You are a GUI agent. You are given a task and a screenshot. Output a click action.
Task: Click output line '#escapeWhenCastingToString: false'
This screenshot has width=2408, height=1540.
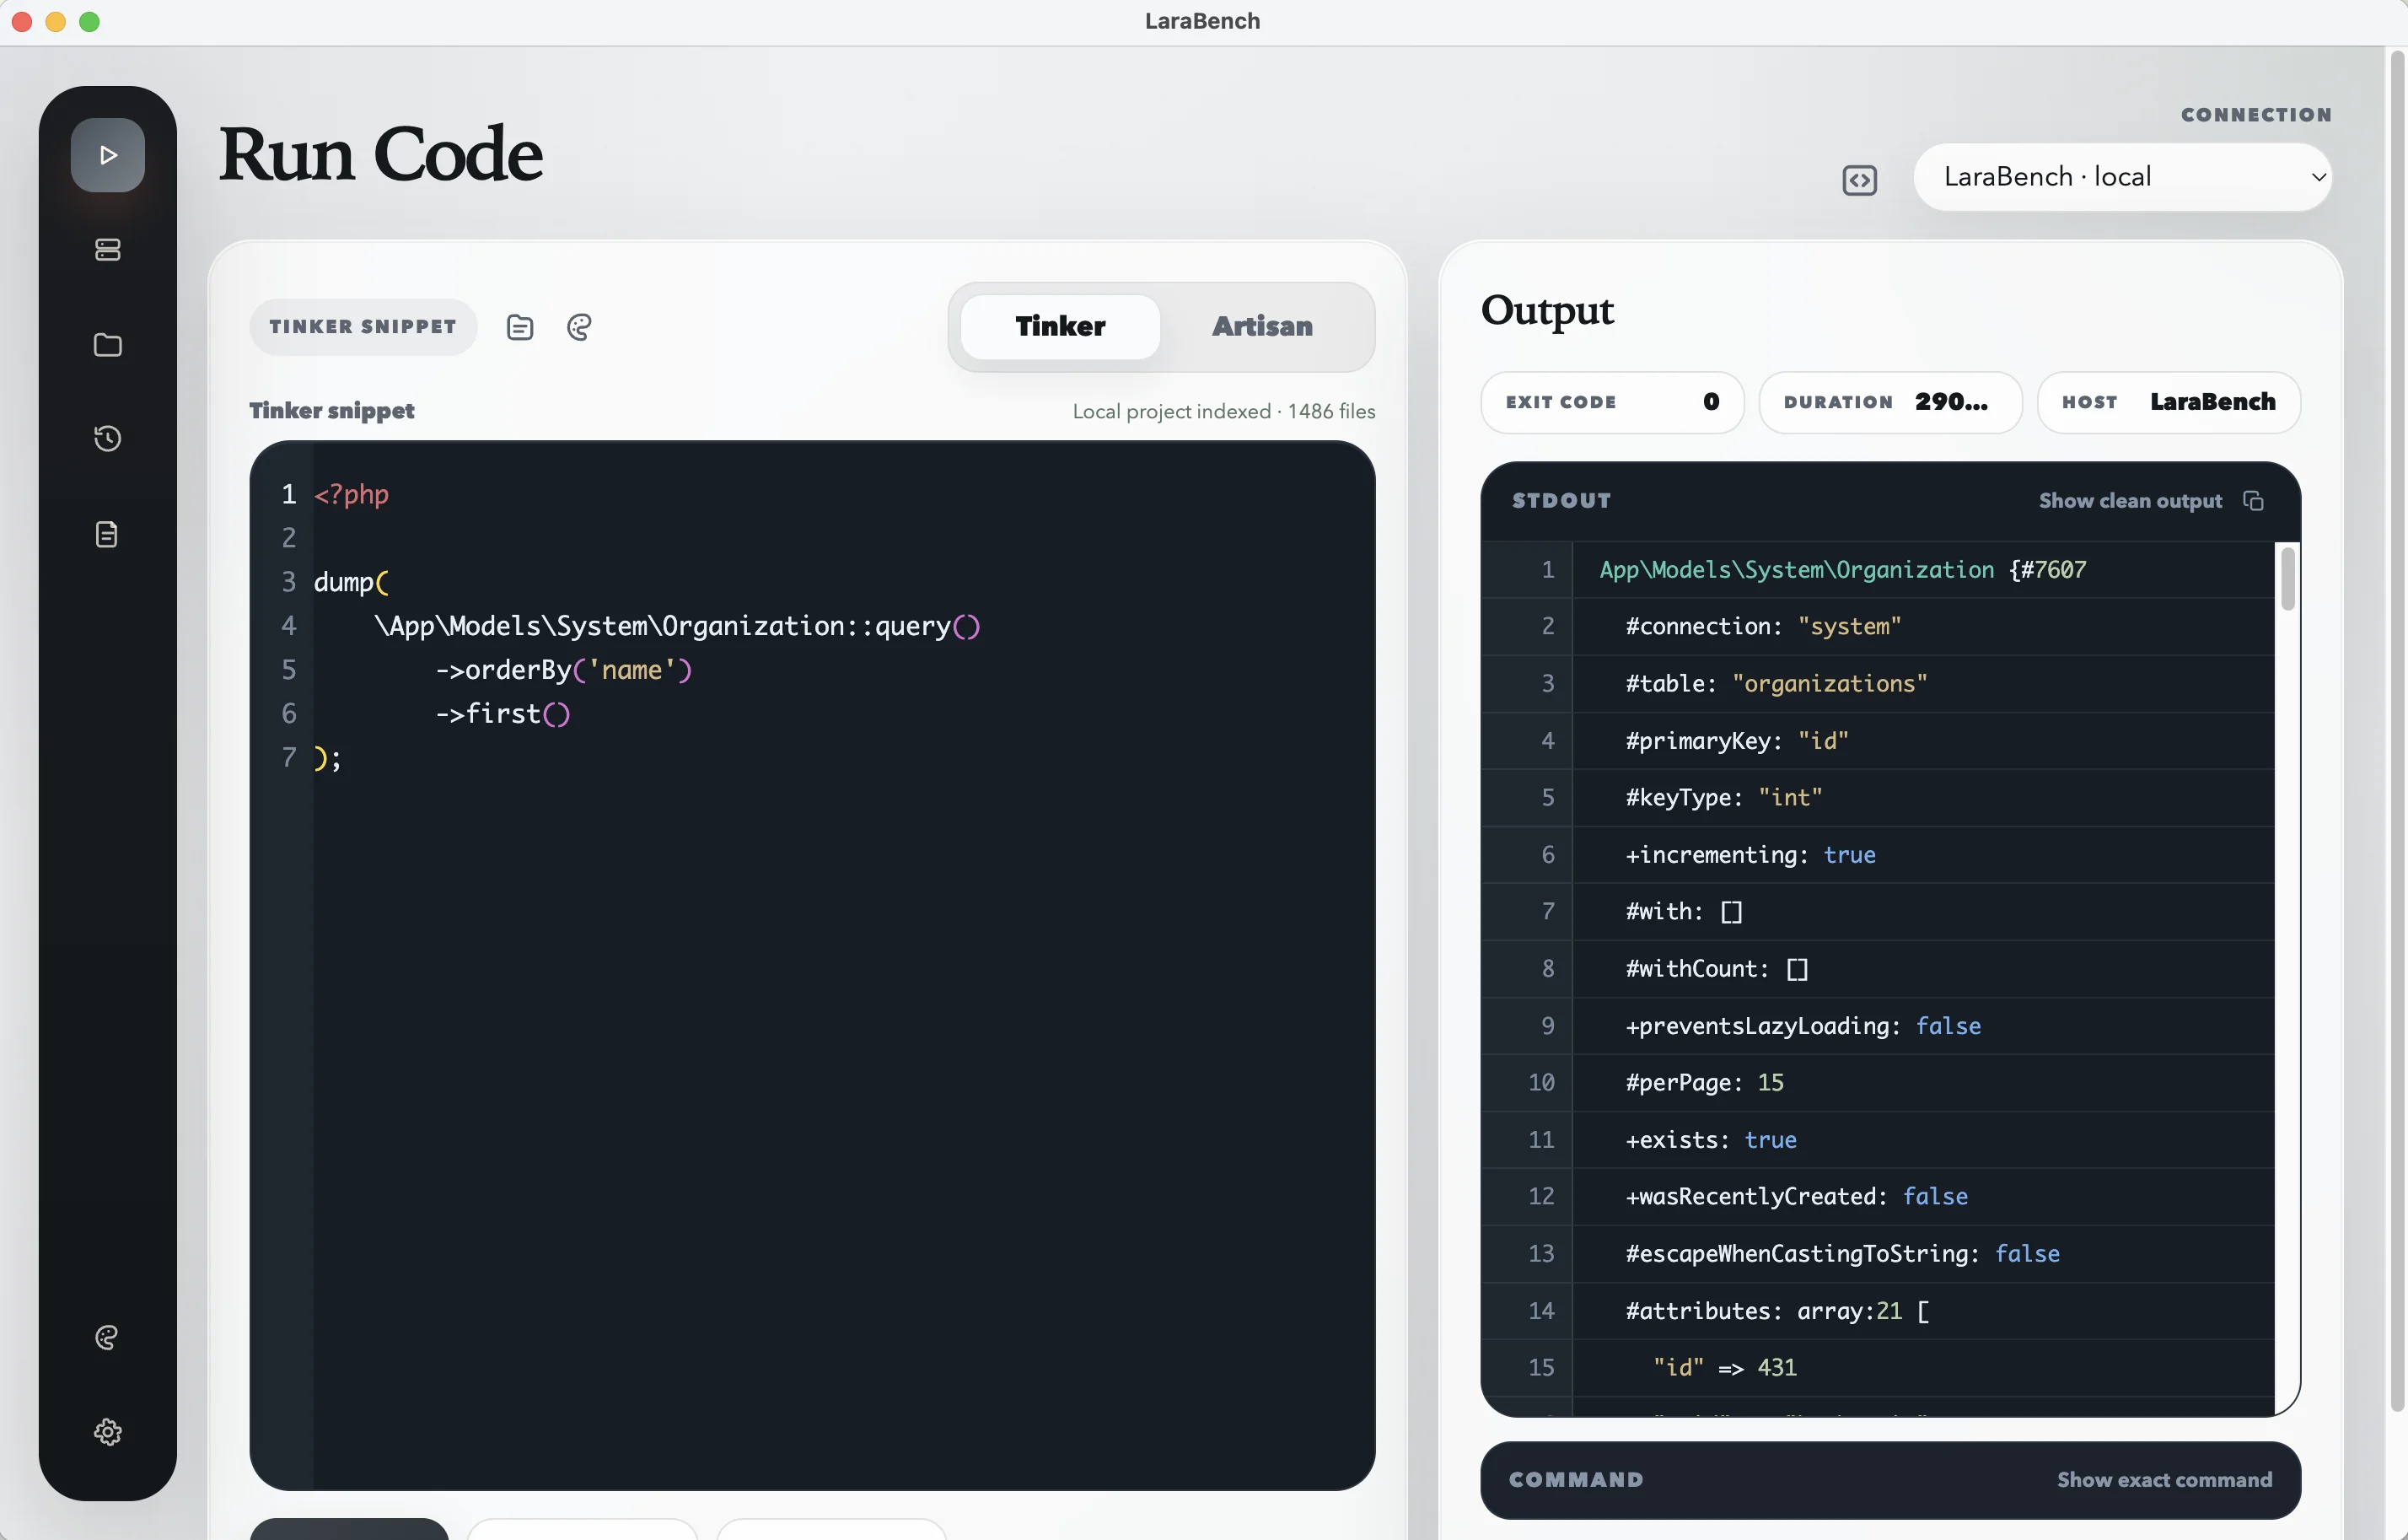1842,1253
